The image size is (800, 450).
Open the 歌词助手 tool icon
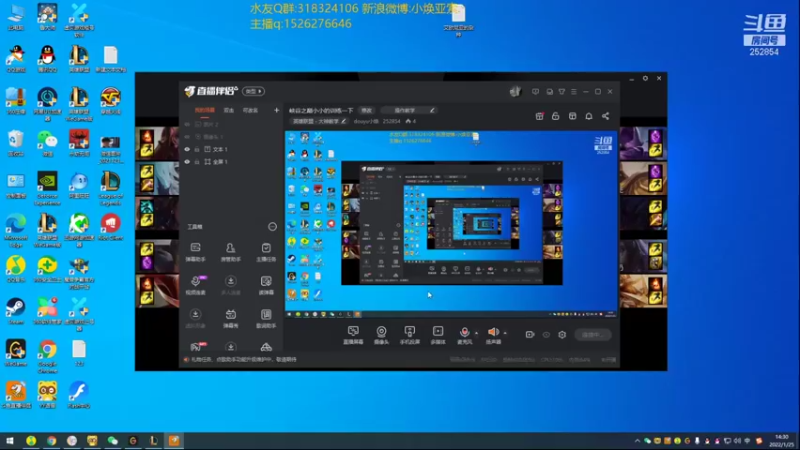(x=266, y=318)
